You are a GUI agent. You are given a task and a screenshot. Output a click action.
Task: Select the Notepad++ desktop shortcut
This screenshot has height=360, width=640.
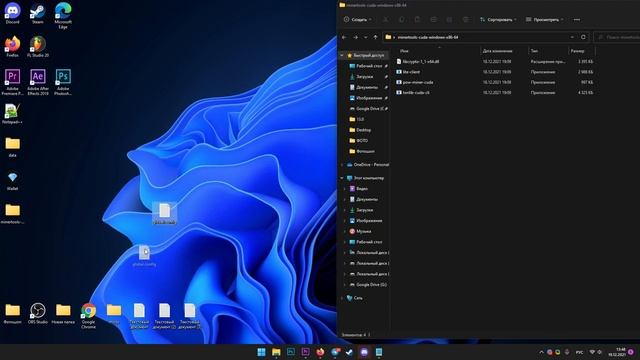[x=12, y=113]
